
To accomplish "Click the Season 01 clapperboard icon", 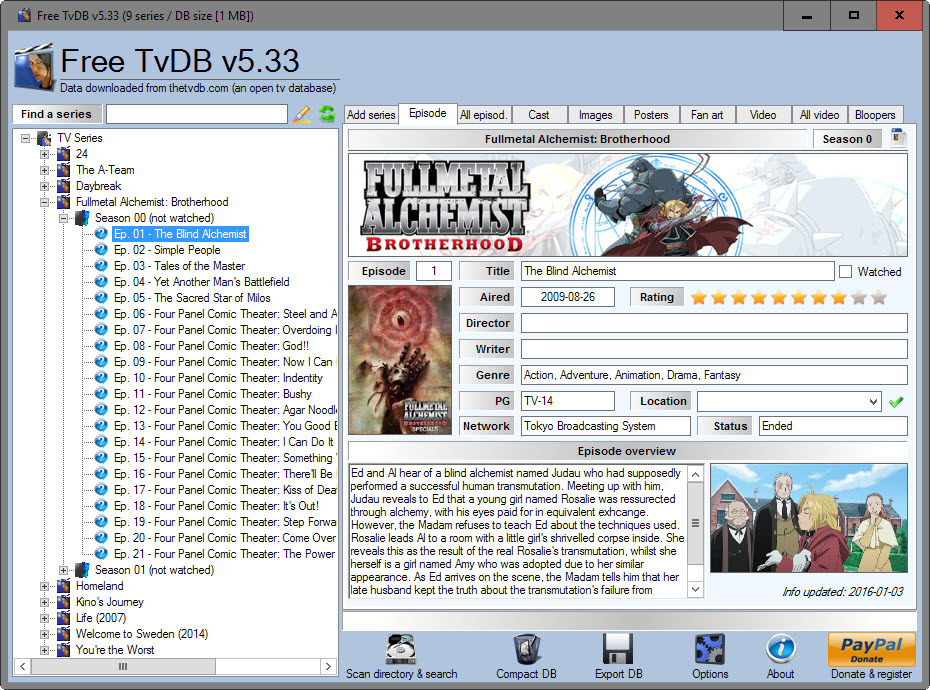I will coord(82,570).
